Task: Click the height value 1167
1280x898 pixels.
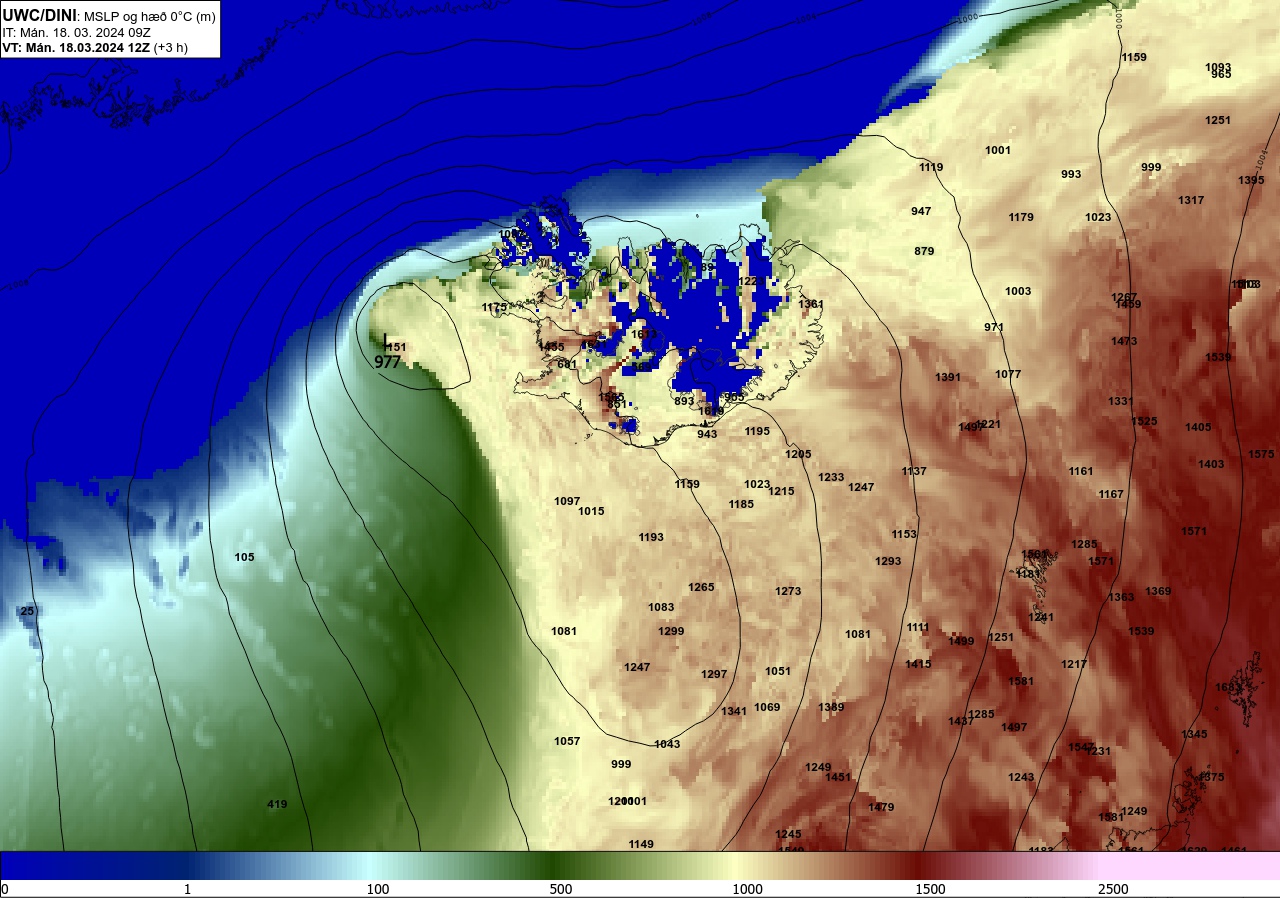Action: click(1111, 494)
